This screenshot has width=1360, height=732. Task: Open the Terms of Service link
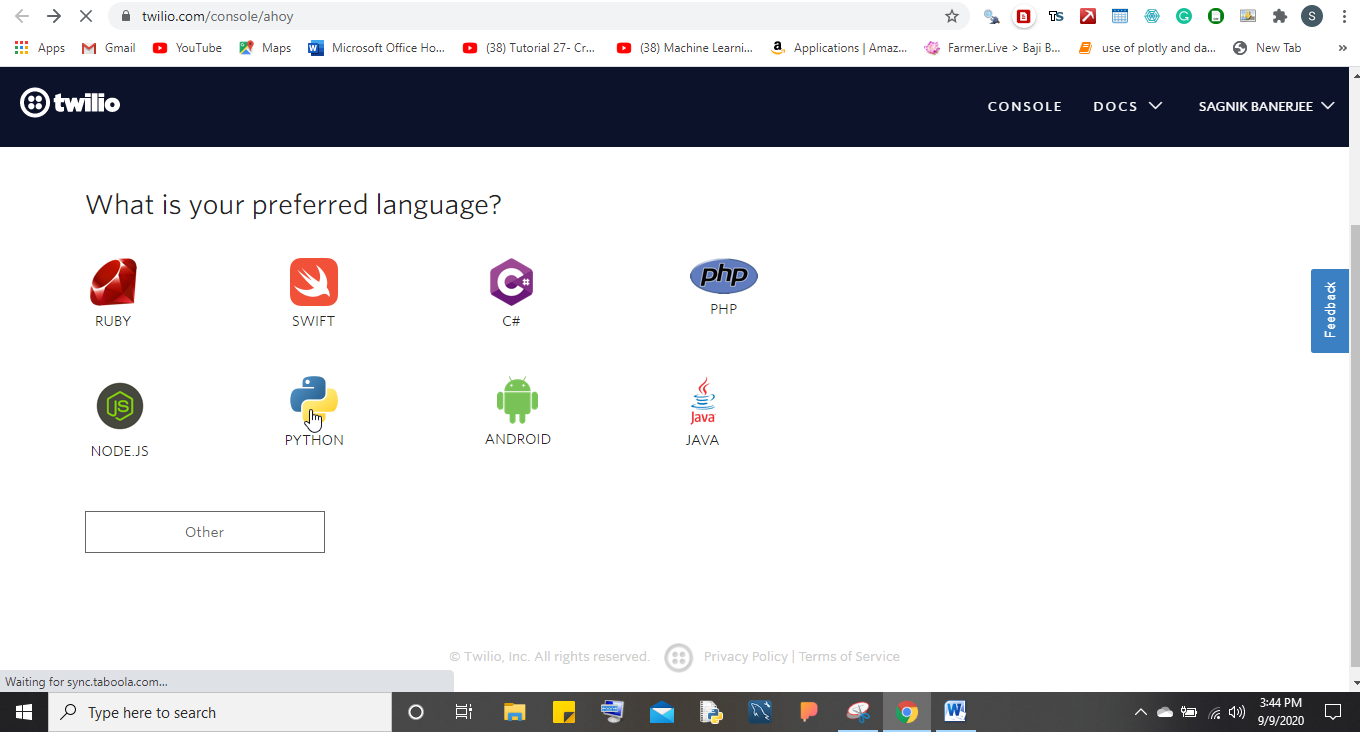pyautogui.click(x=849, y=656)
